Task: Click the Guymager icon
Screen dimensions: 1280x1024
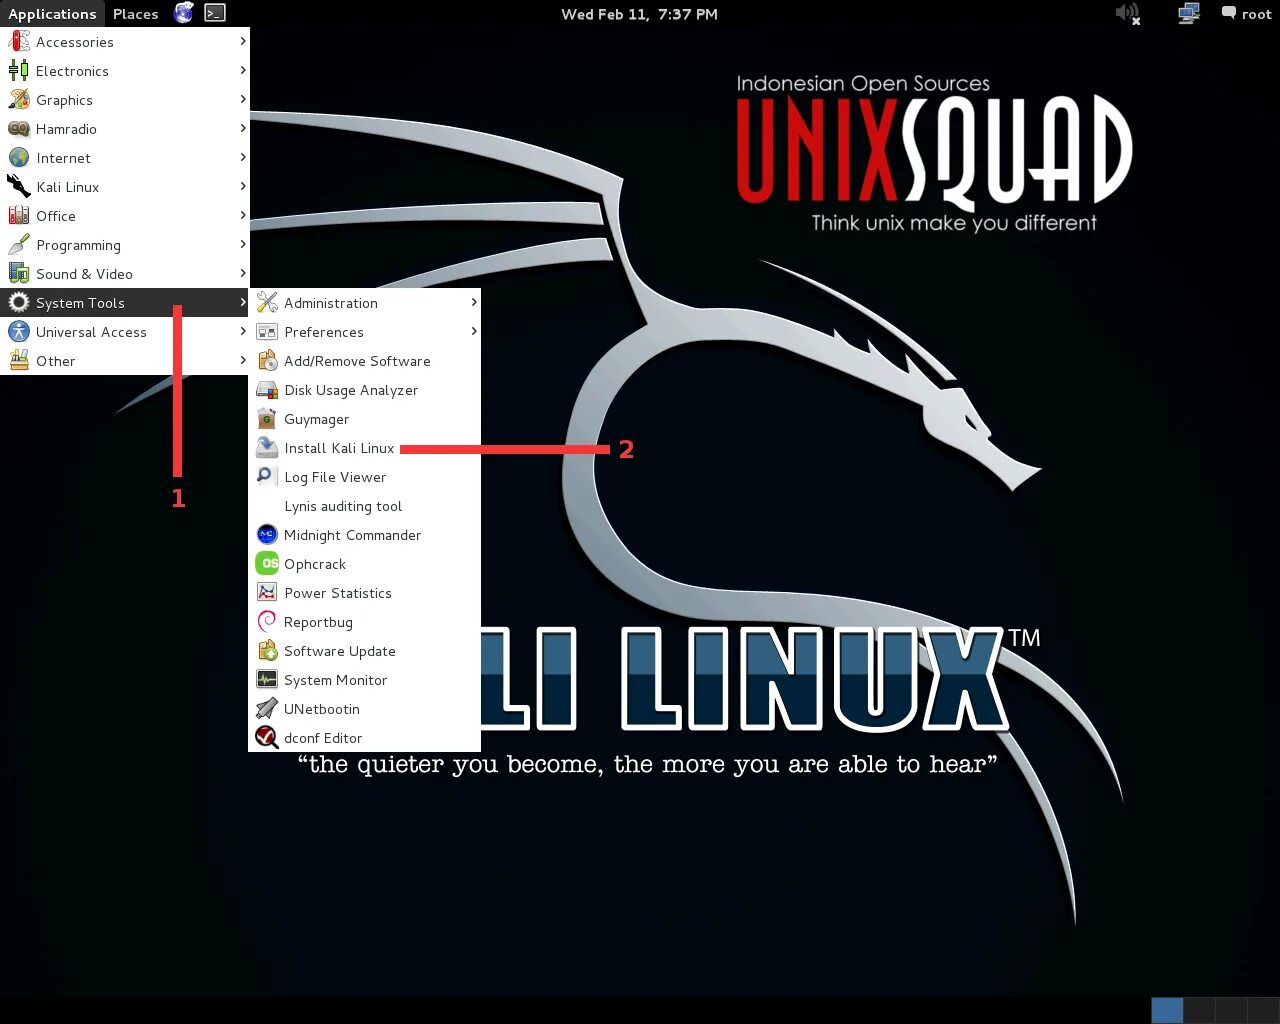Action: pos(267,419)
